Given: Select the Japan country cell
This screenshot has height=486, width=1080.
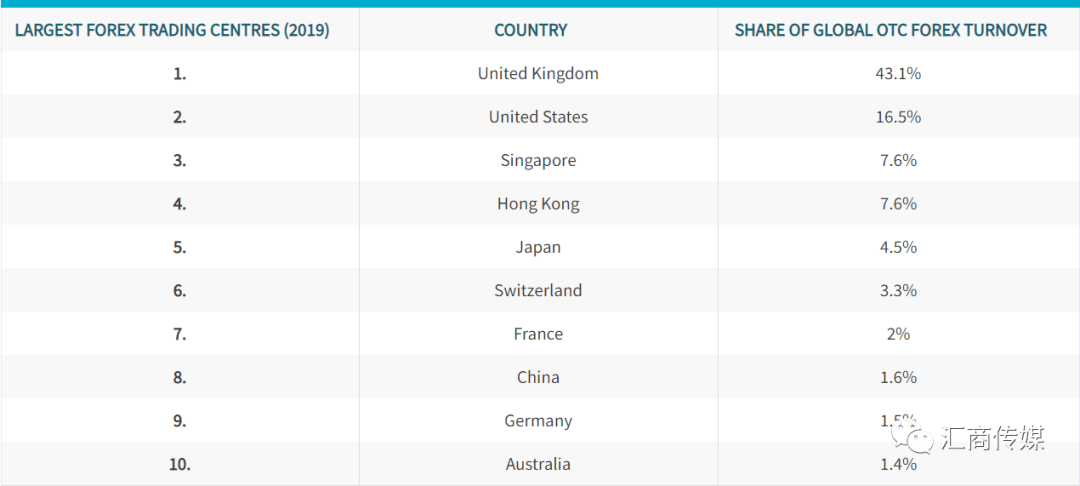Looking at the screenshot, I should [539, 247].
